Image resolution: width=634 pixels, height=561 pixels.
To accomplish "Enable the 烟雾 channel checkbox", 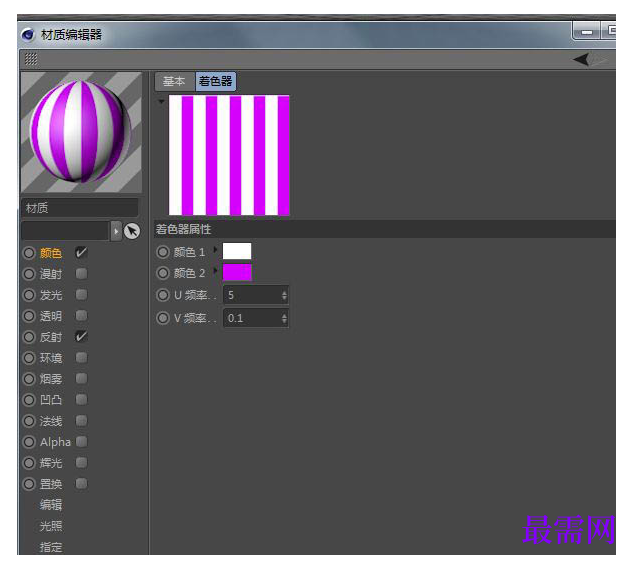I will click(81, 379).
